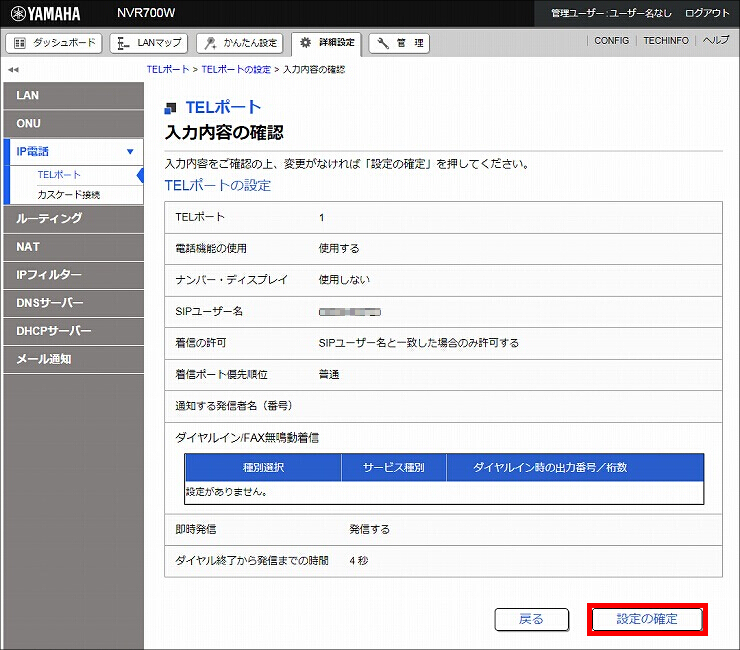
Task: Click the TELポート value 1
Action: point(321,218)
